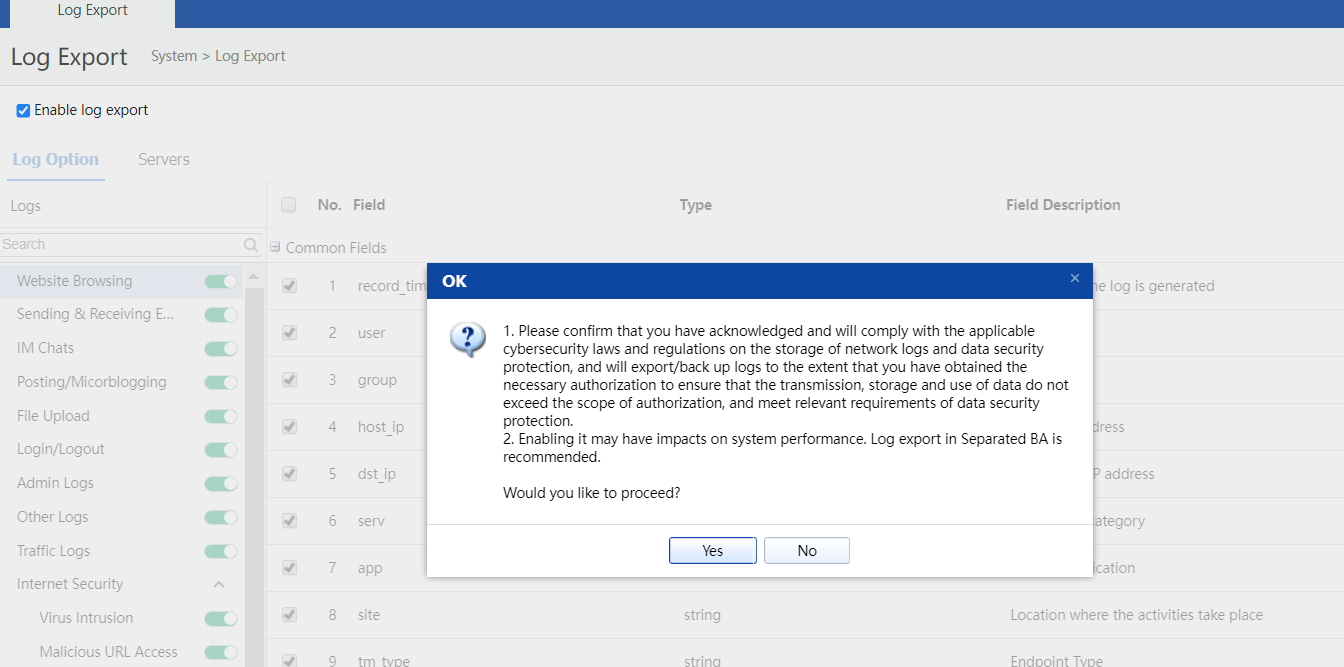Click scroll-up arrow in Logs list

click(x=253, y=276)
